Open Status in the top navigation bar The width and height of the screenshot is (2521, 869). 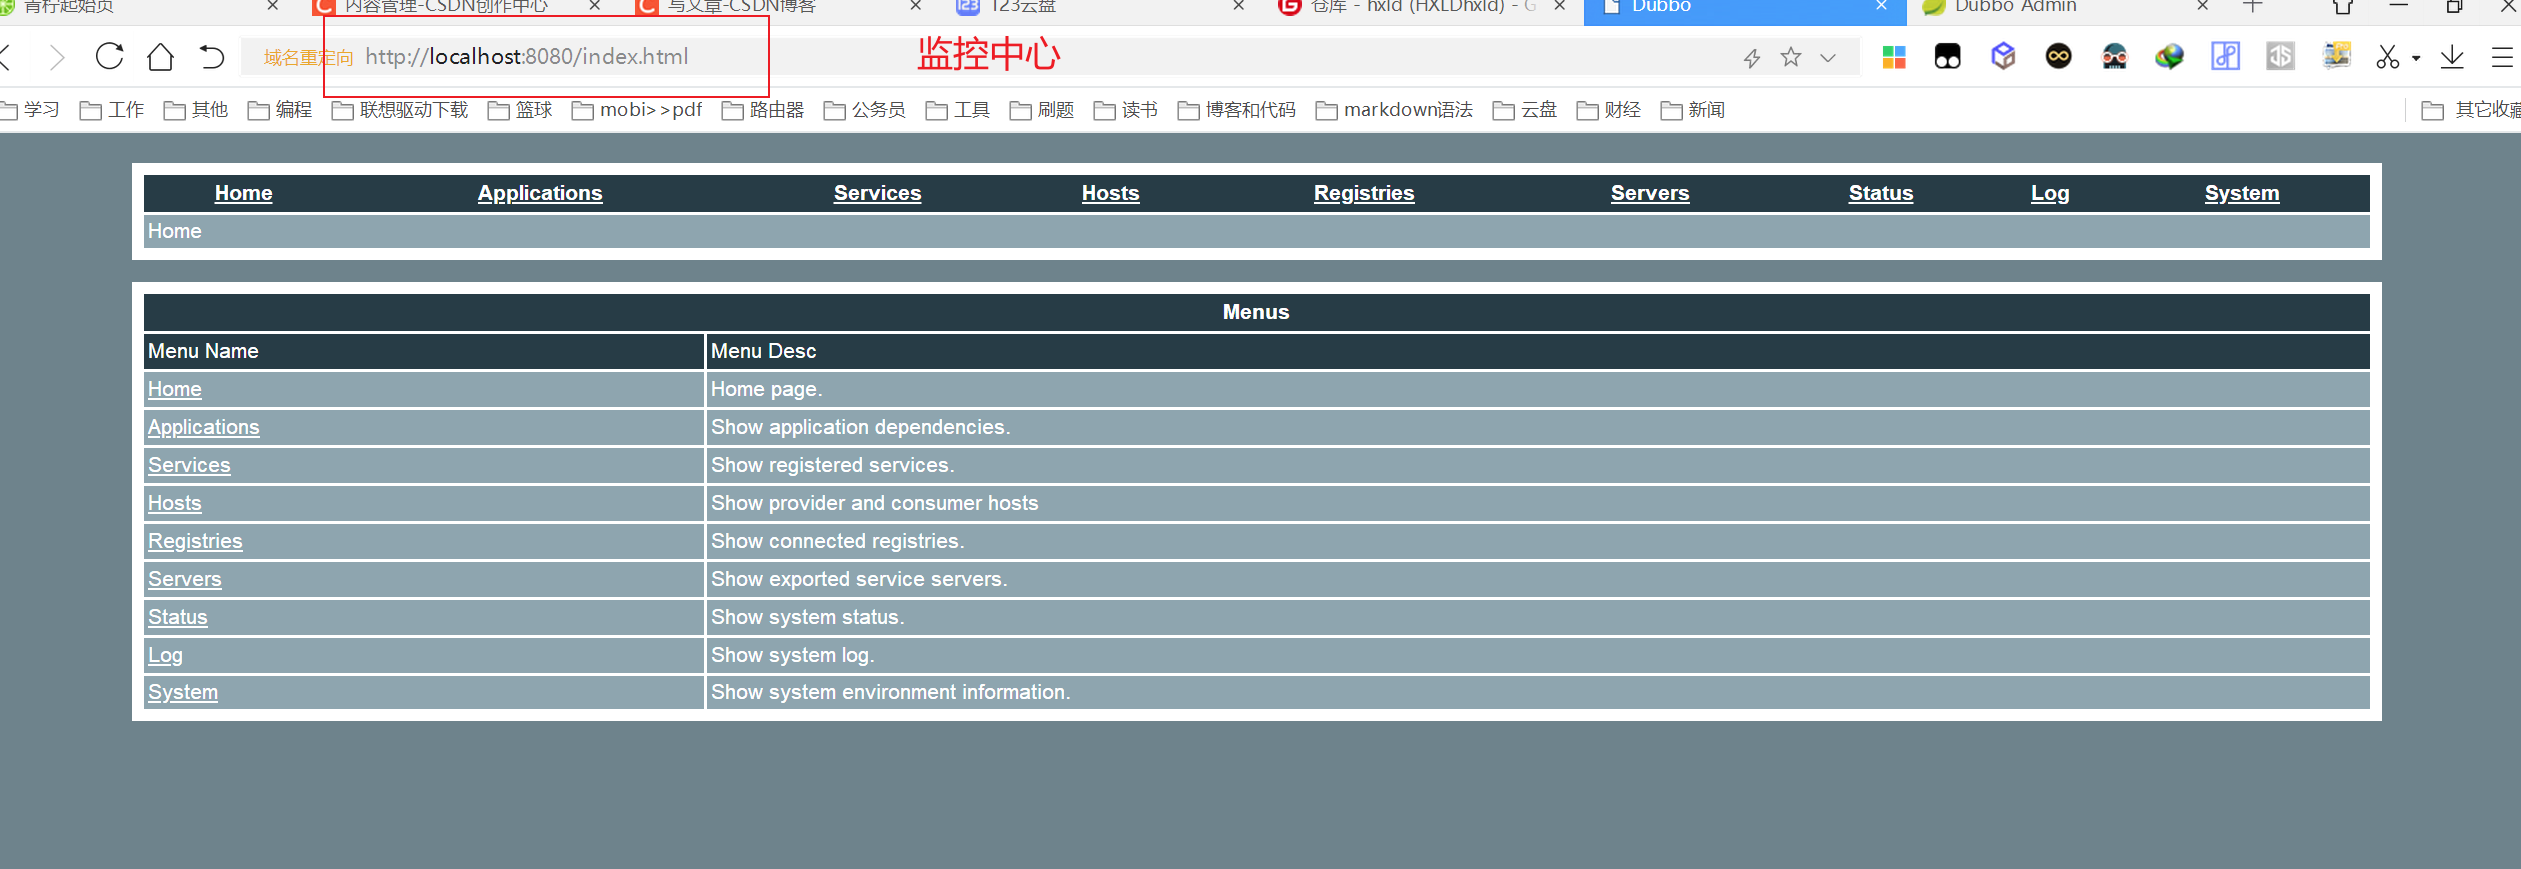tap(1880, 193)
